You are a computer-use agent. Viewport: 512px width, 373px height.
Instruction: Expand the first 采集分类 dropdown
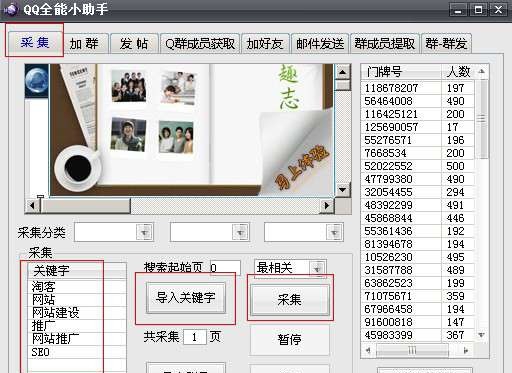tap(145, 232)
